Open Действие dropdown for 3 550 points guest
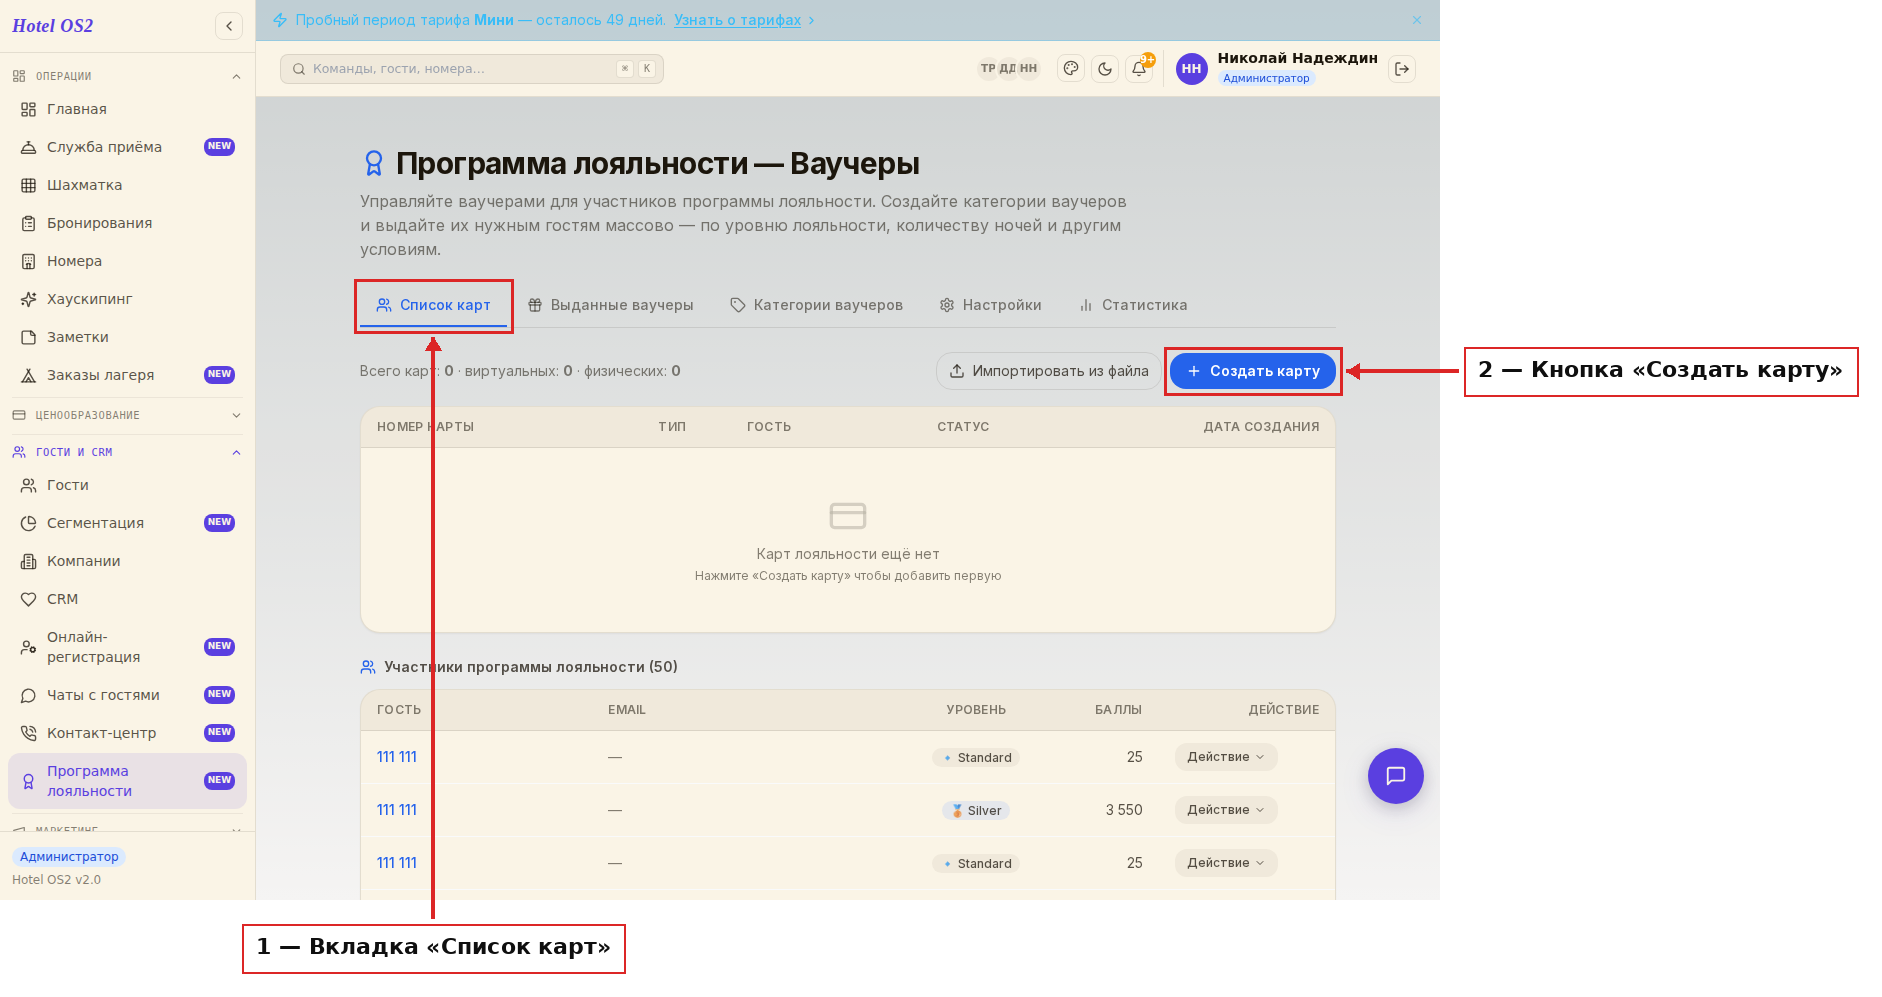This screenshot has height=997, width=1882. [x=1226, y=810]
